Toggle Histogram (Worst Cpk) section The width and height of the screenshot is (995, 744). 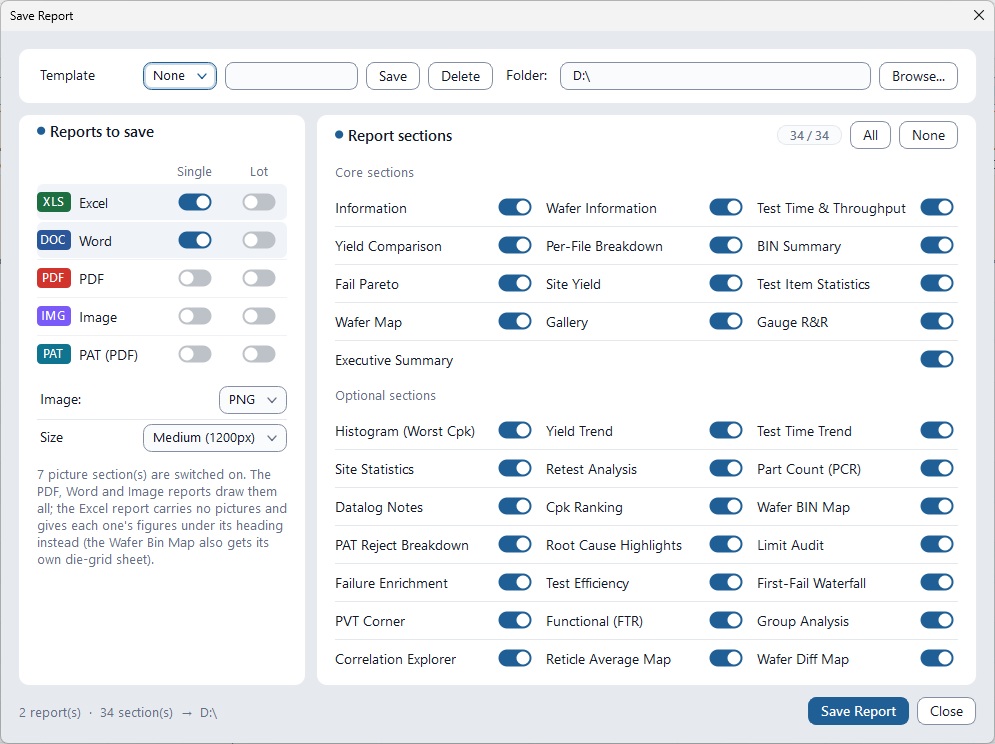tap(515, 431)
